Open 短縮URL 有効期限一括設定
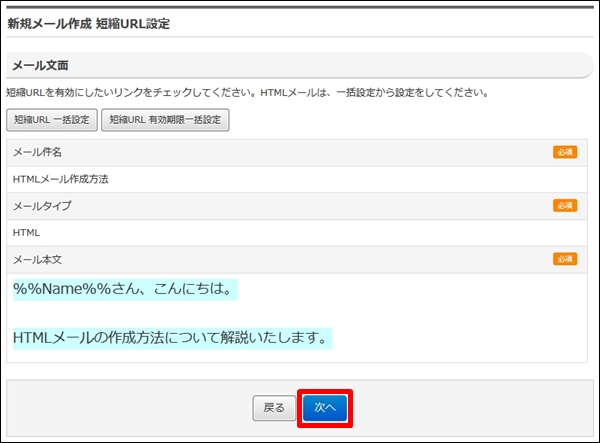600x443 pixels. coord(165,120)
